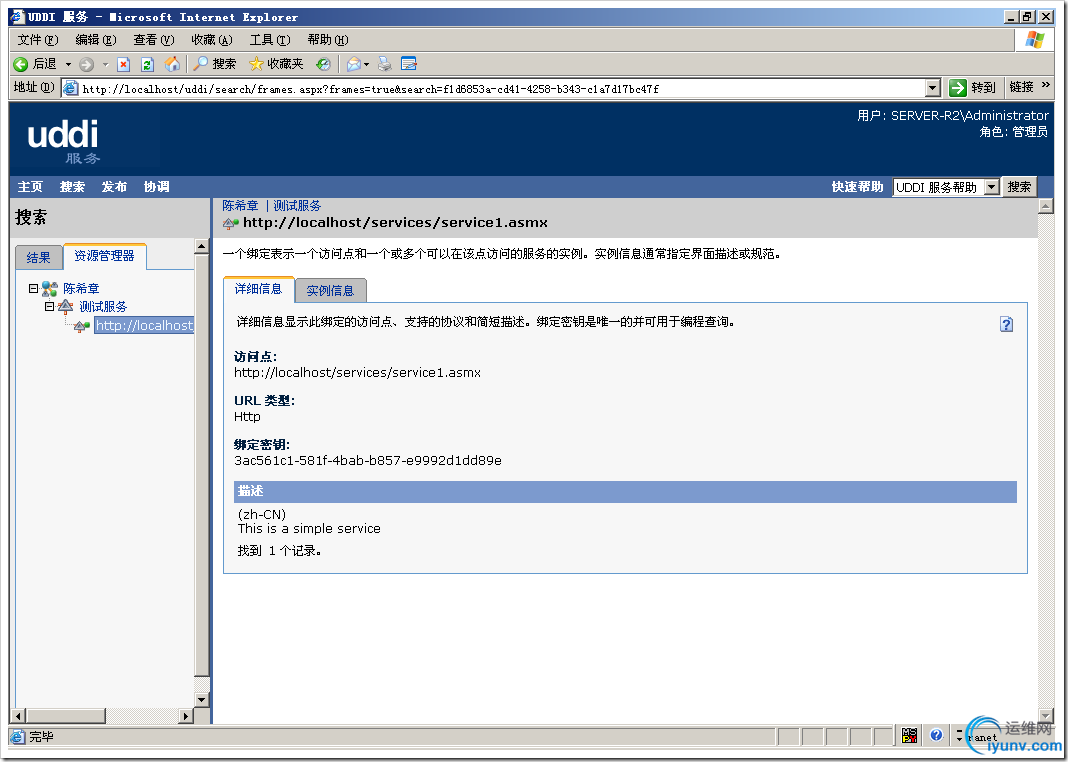Click the binding icon beside the page title

point(231,223)
